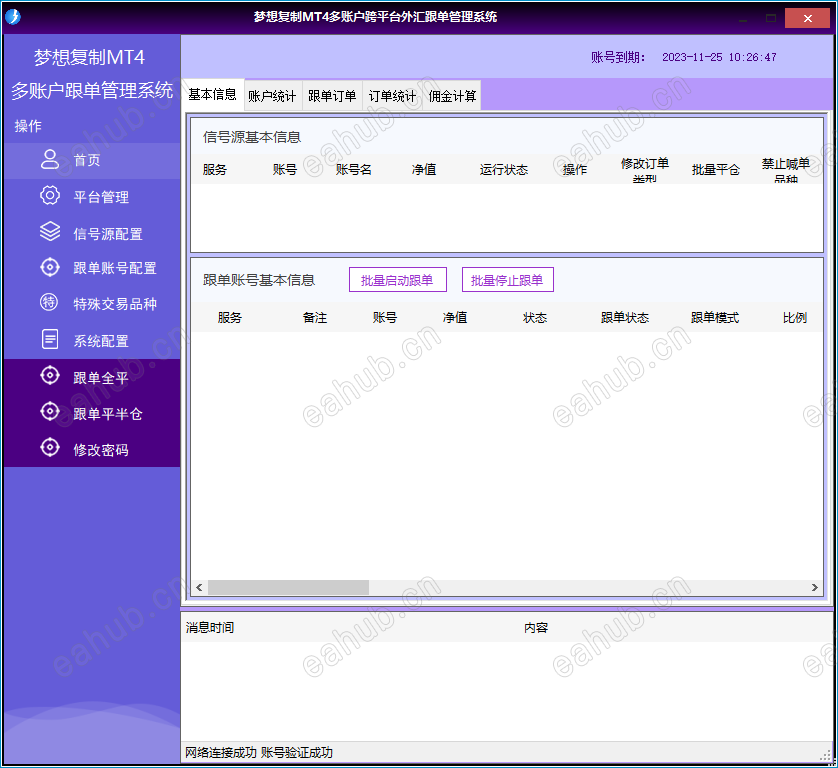Switch to the 跟单订单 tab

332,96
